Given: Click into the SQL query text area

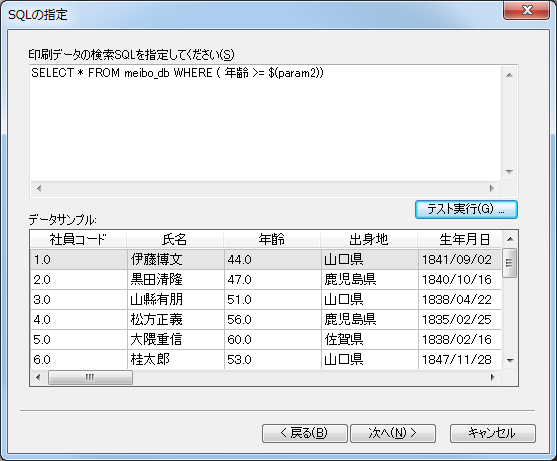Looking at the screenshot, I should [x=266, y=124].
